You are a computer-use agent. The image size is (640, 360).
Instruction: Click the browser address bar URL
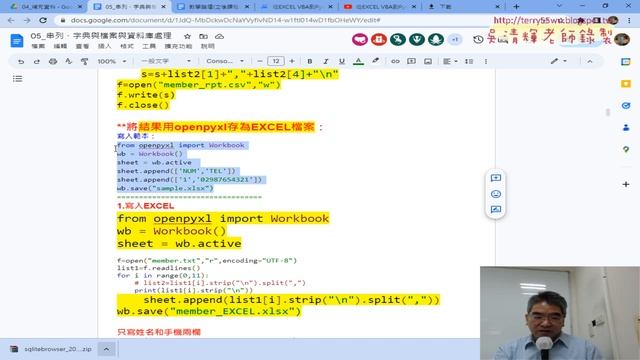pyautogui.click(x=225, y=20)
